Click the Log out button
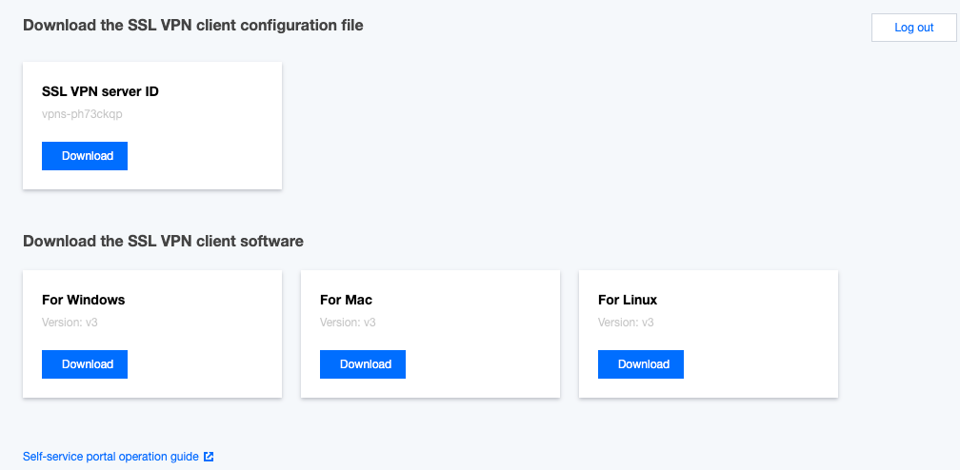The width and height of the screenshot is (960, 470). [x=913, y=28]
